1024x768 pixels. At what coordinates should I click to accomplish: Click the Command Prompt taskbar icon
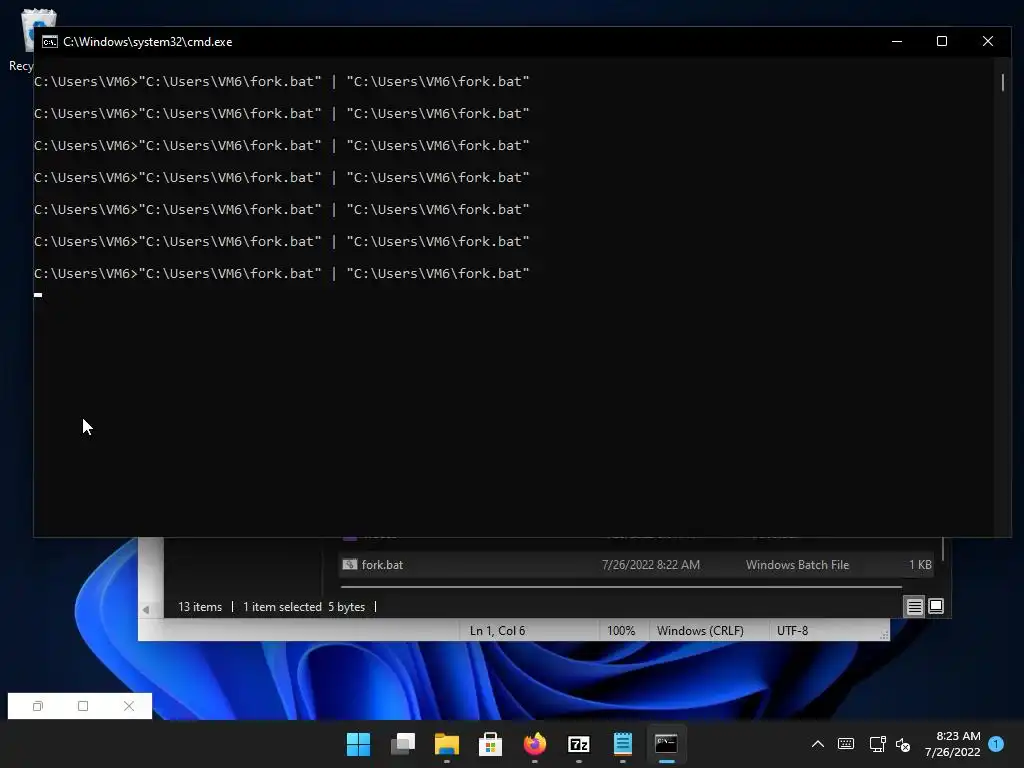(666, 744)
